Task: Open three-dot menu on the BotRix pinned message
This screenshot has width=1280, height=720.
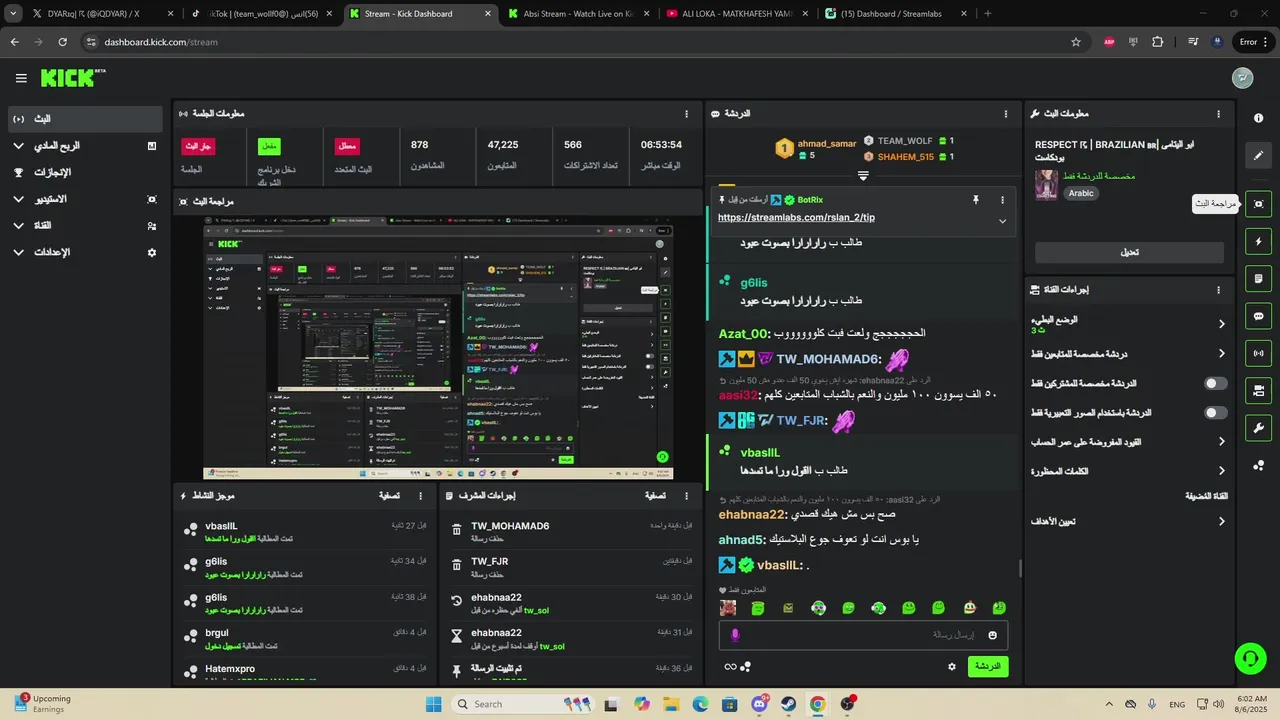Action: [x=1002, y=200]
